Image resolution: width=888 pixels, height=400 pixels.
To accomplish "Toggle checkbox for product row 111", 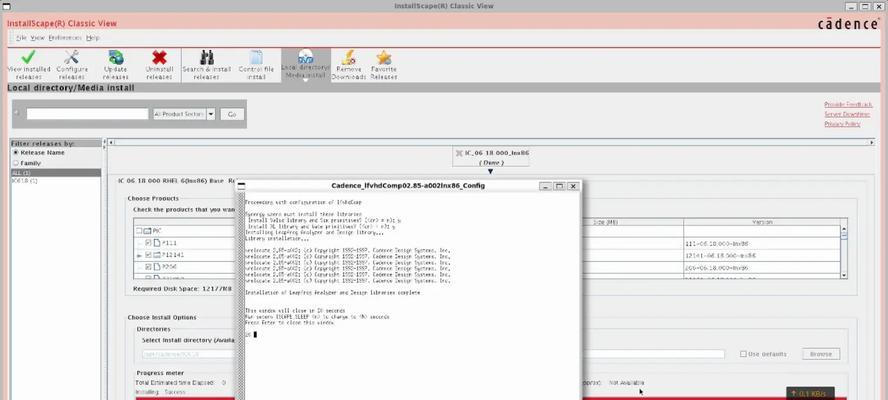I will coord(148,243).
